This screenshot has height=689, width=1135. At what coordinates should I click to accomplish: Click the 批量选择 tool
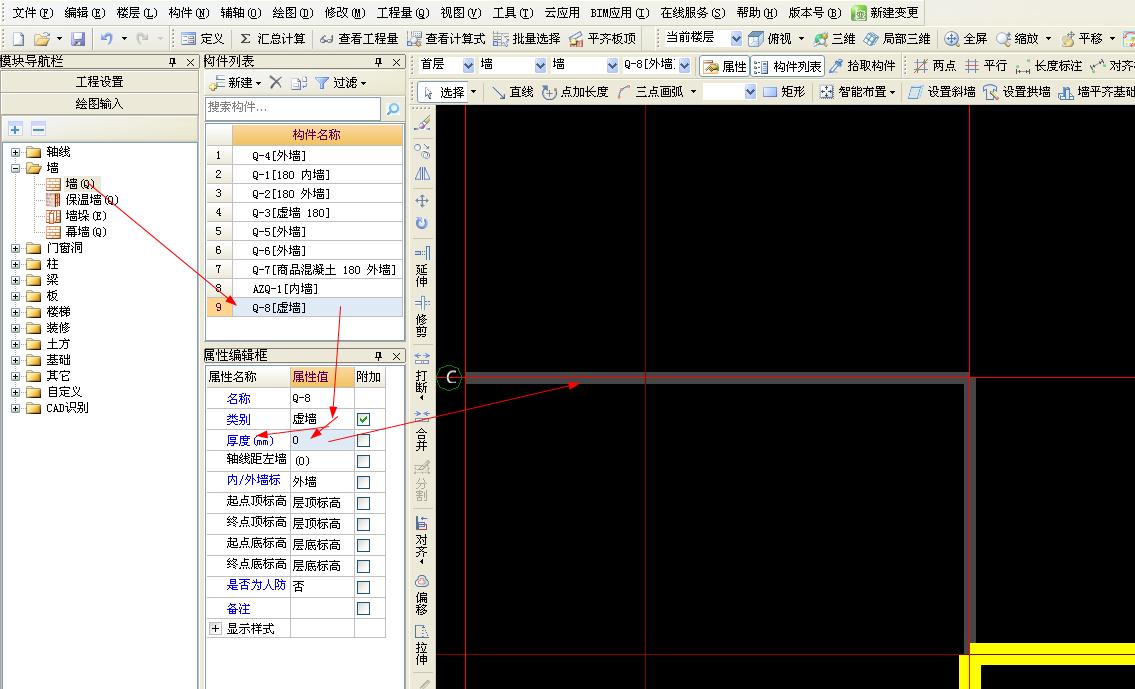click(x=527, y=38)
